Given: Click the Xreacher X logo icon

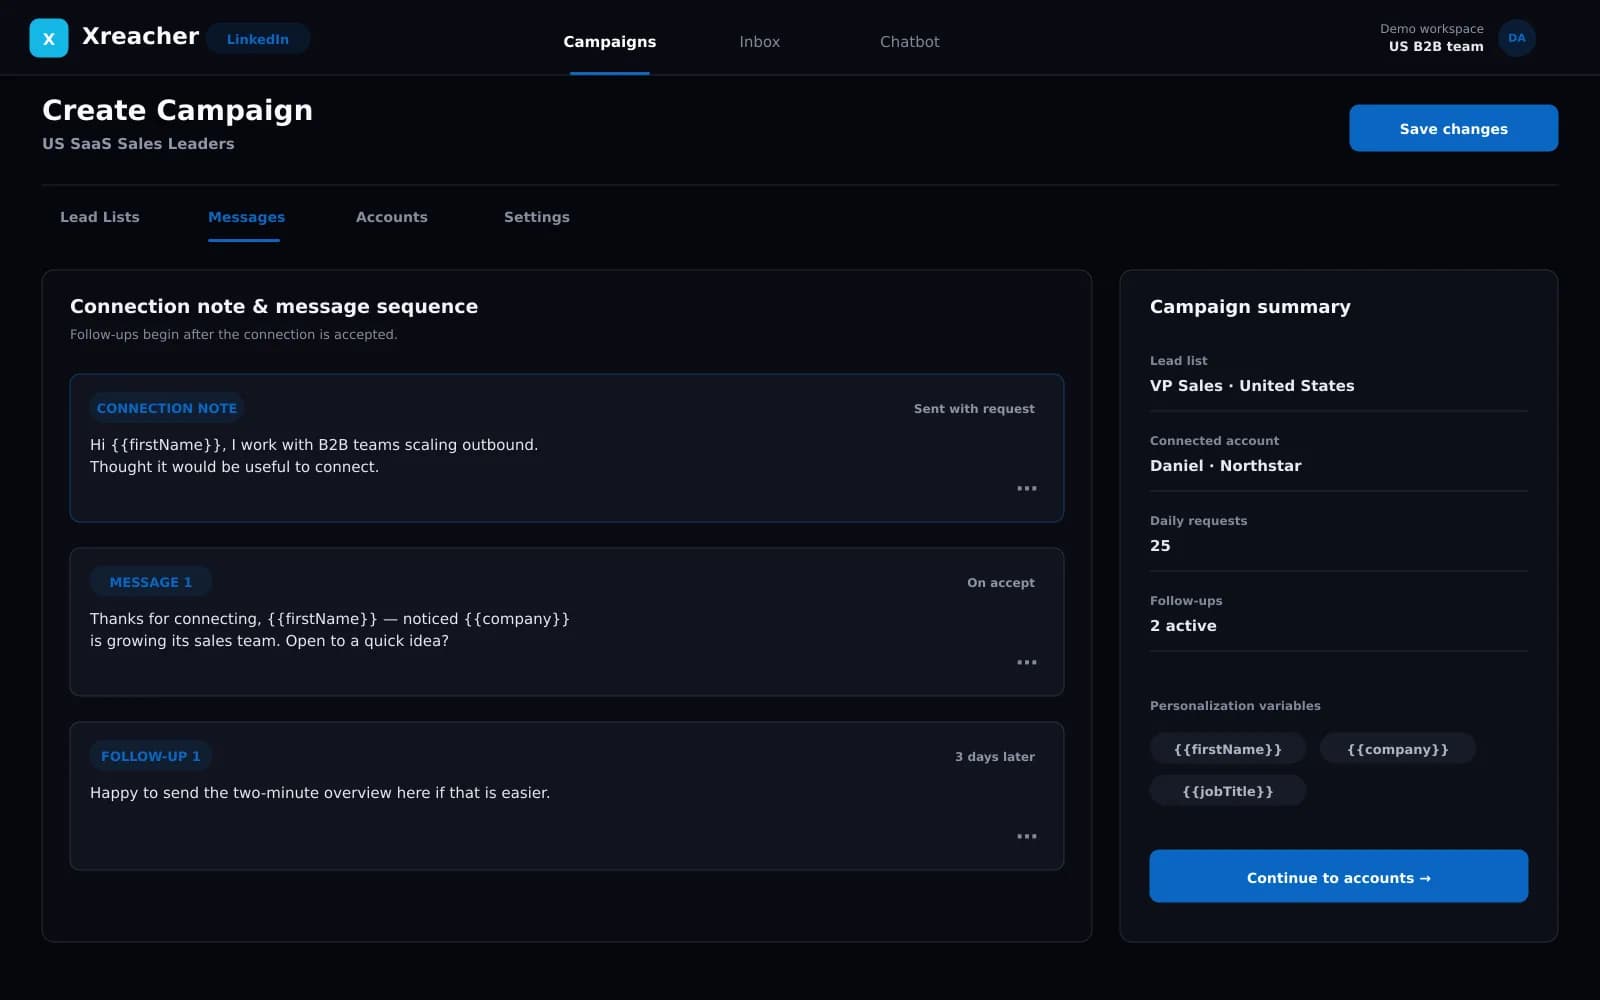Looking at the screenshot, I should [49, 38].
